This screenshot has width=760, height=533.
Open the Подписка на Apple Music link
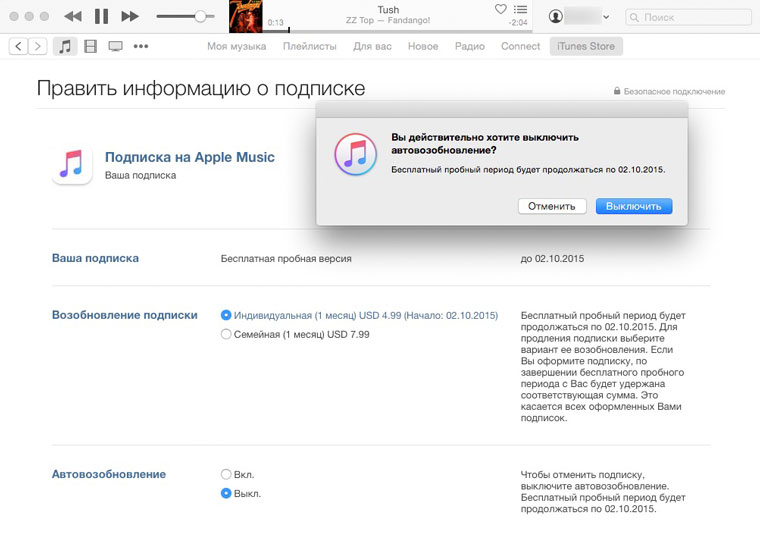click(x=190, y=157)
